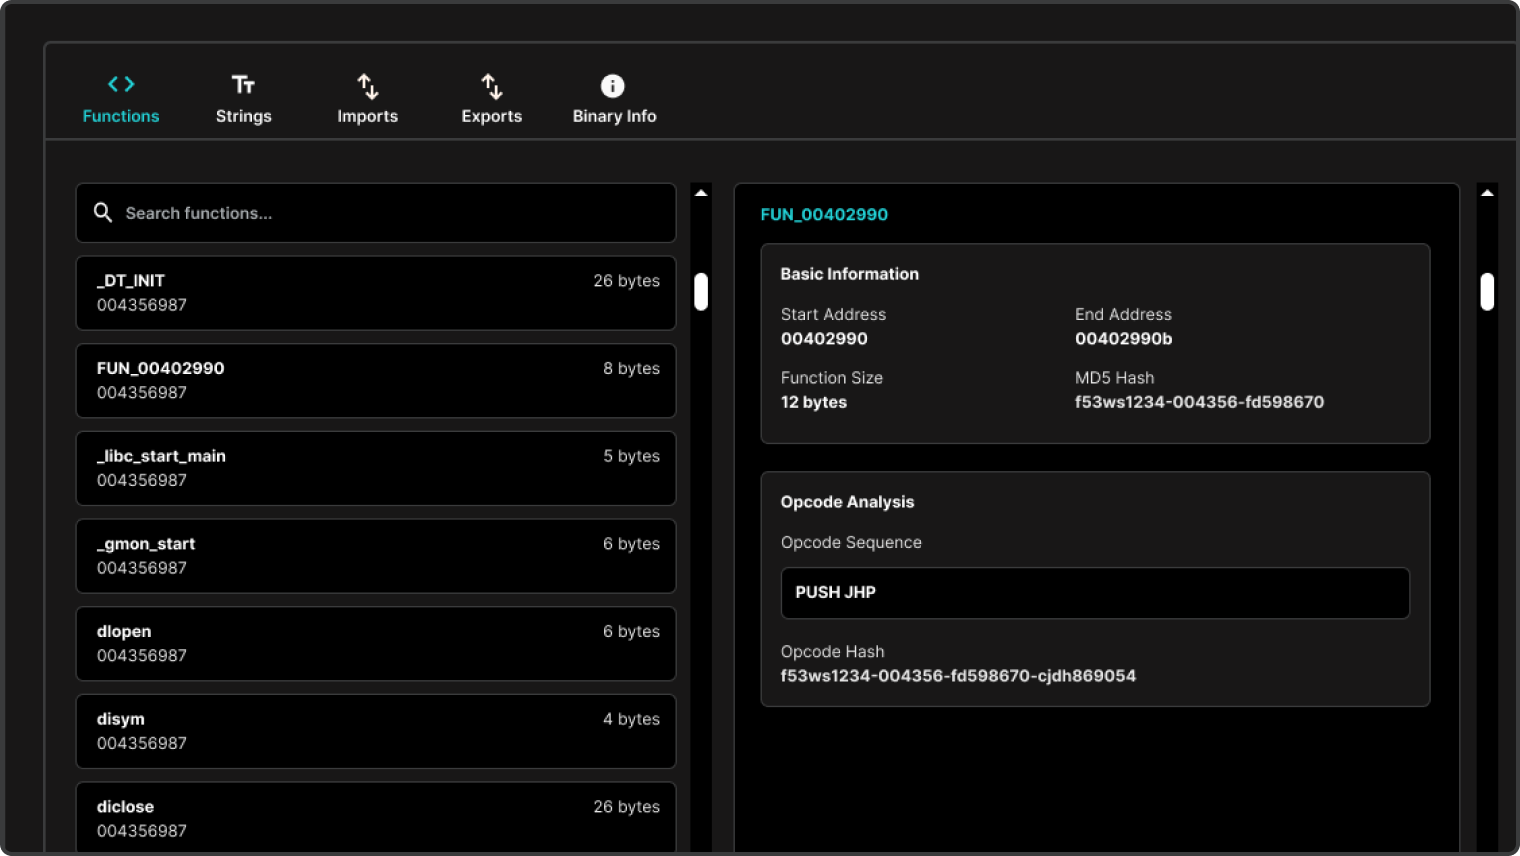The image size is (1520, 856).
Task: Switch to the Strings tab label
Action: (243, 116)
